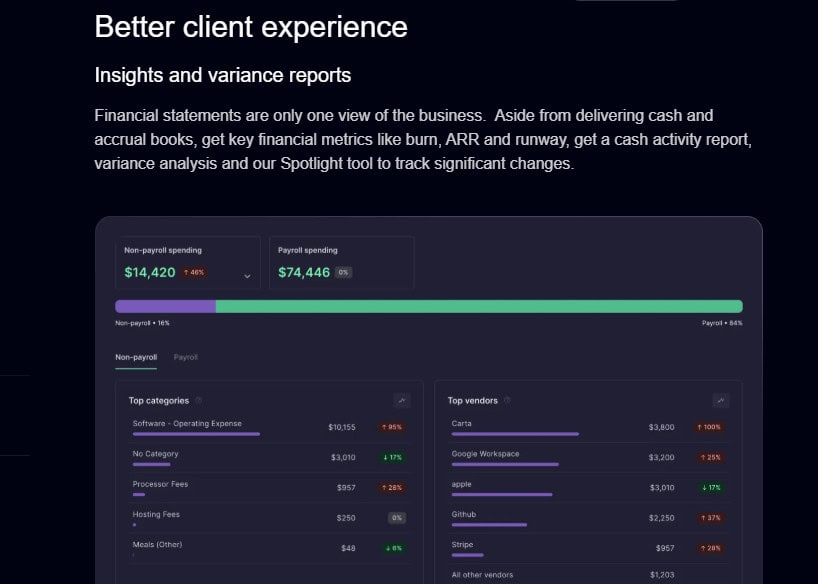Click the 25% increase badge for Google Workspace
This screenshot has width=818, height=584.
point(711,457)
